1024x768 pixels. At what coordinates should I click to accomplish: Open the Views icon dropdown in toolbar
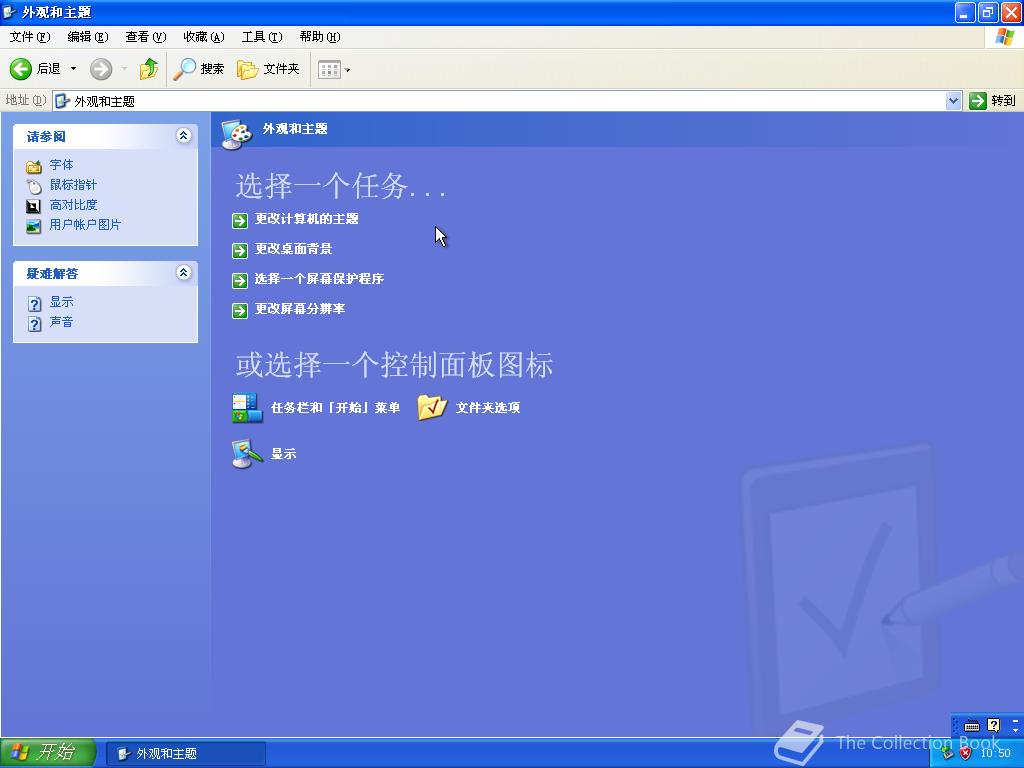pos(334,69)
